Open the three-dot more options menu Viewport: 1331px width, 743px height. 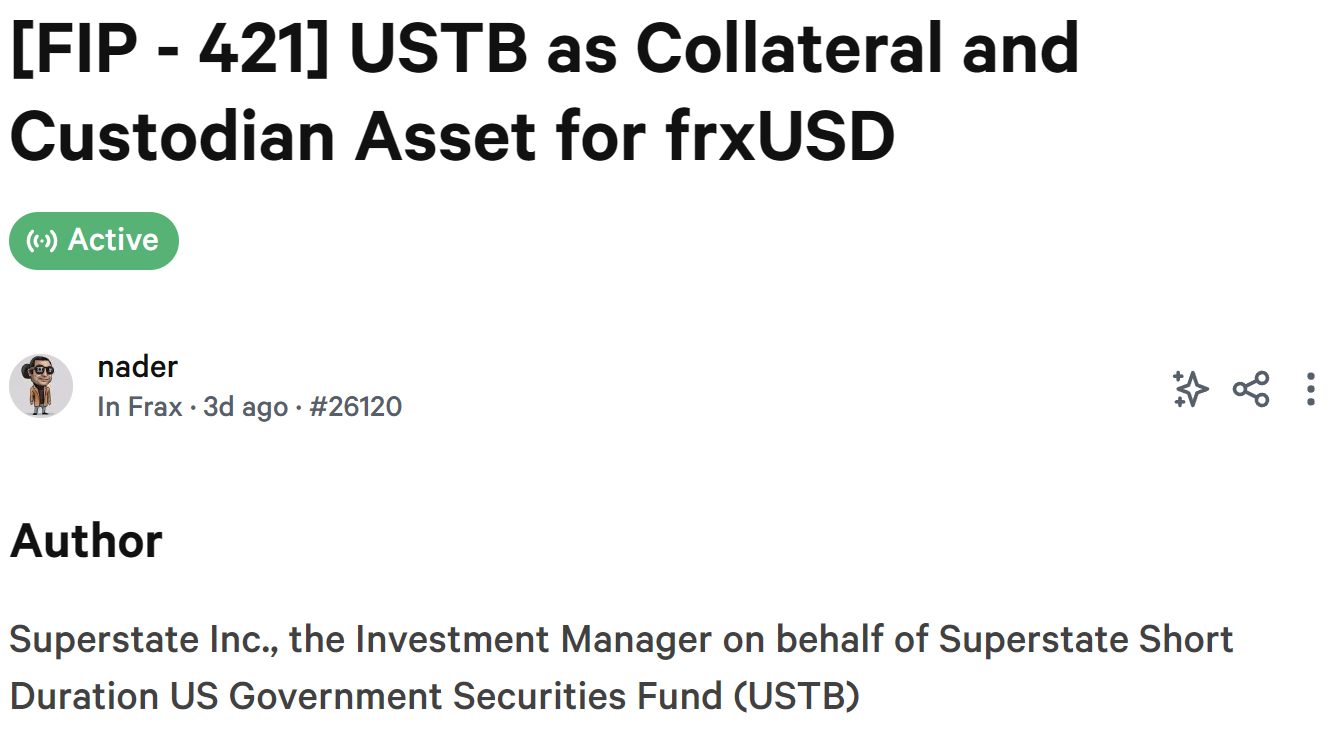[1310, 389]
